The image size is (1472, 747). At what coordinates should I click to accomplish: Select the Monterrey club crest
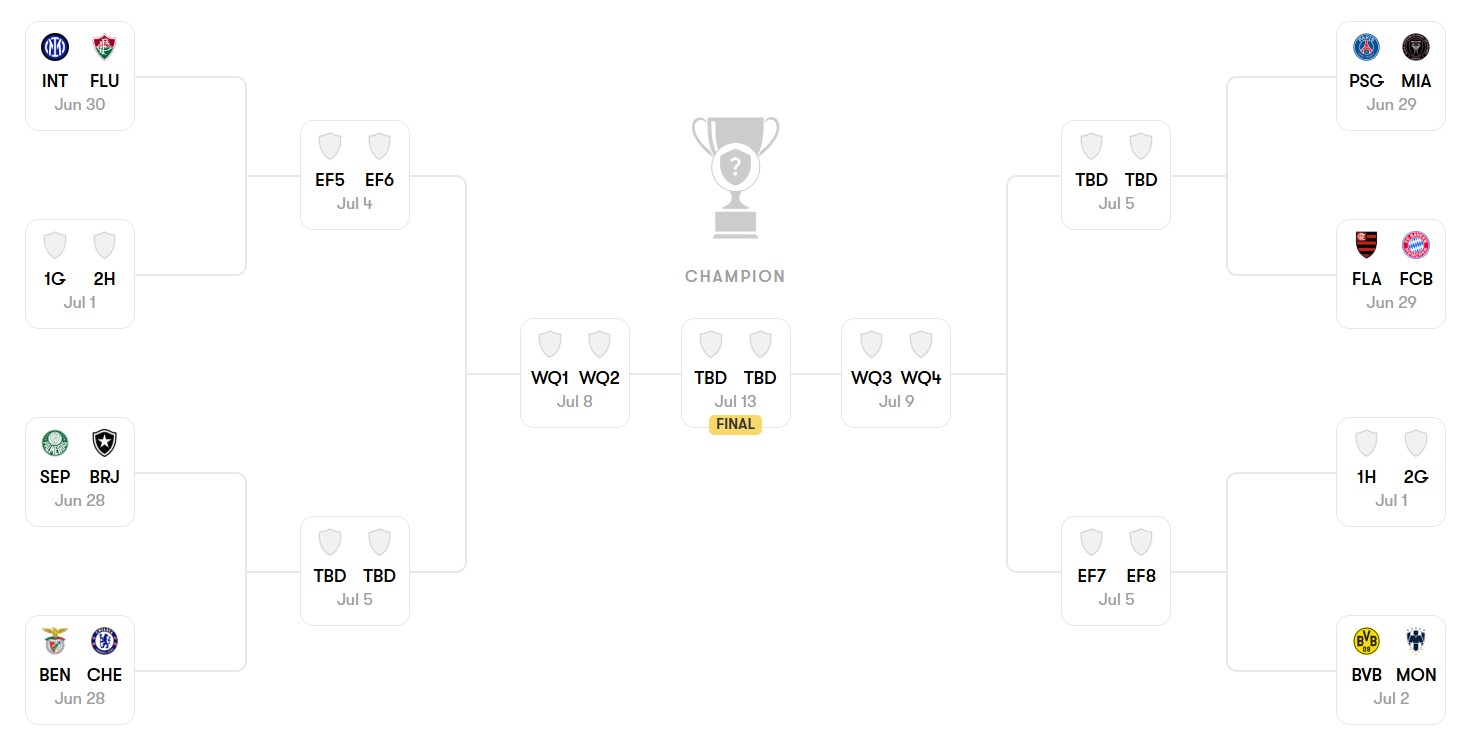click(x=1416, y=641)
